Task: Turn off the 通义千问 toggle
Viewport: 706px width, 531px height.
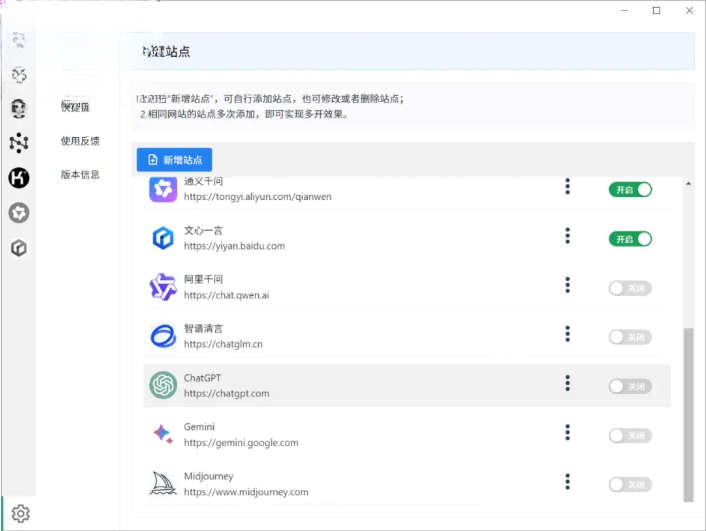Action: pyautogui.click(x=630, y=190)
